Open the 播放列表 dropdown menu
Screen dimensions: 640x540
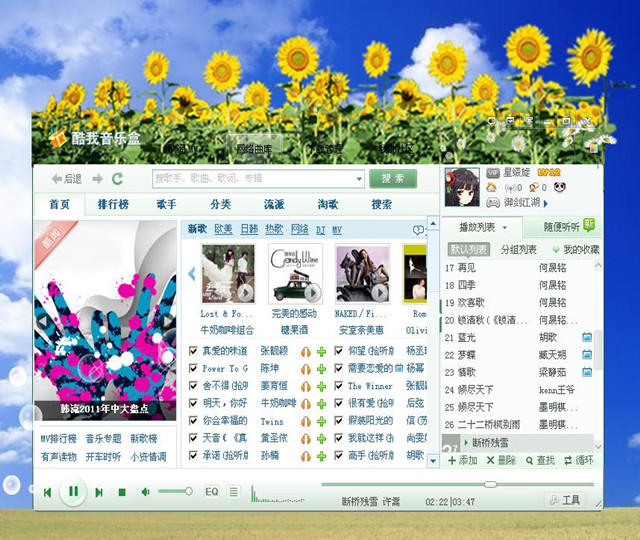[504, 228]
